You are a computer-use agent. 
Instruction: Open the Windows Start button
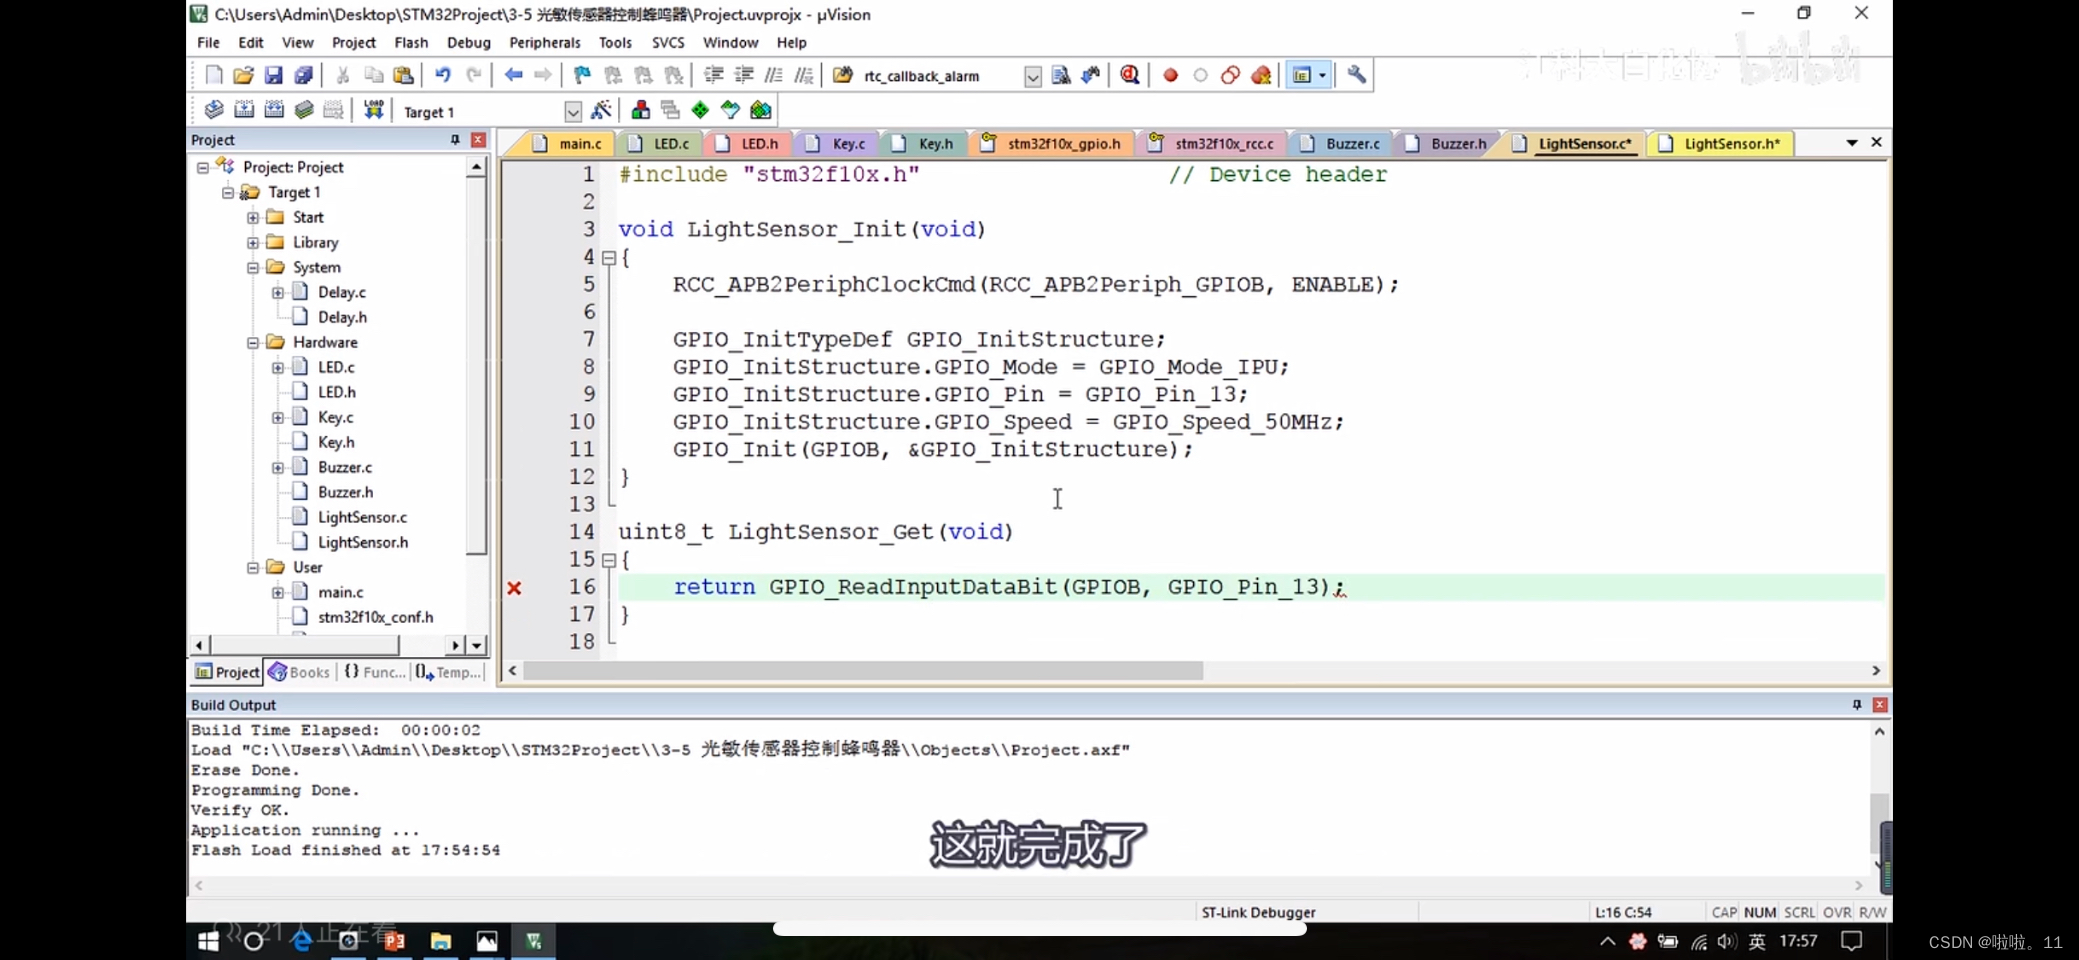coord(208,941)
